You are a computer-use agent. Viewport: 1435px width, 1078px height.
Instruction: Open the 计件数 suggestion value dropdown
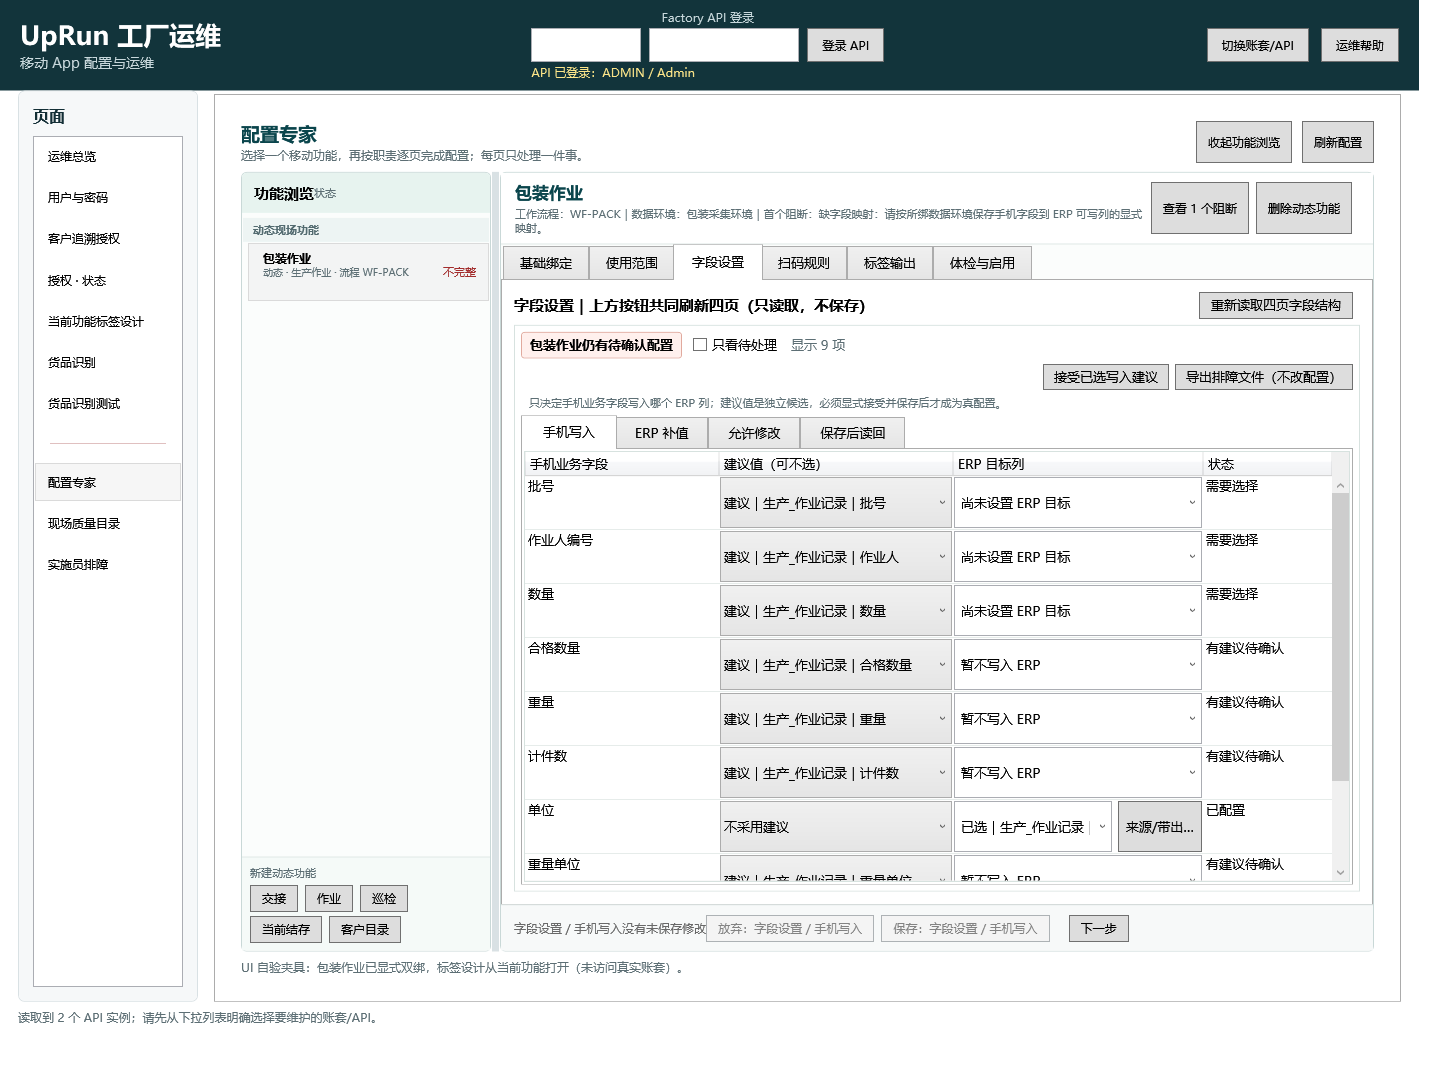coord(835,773)
